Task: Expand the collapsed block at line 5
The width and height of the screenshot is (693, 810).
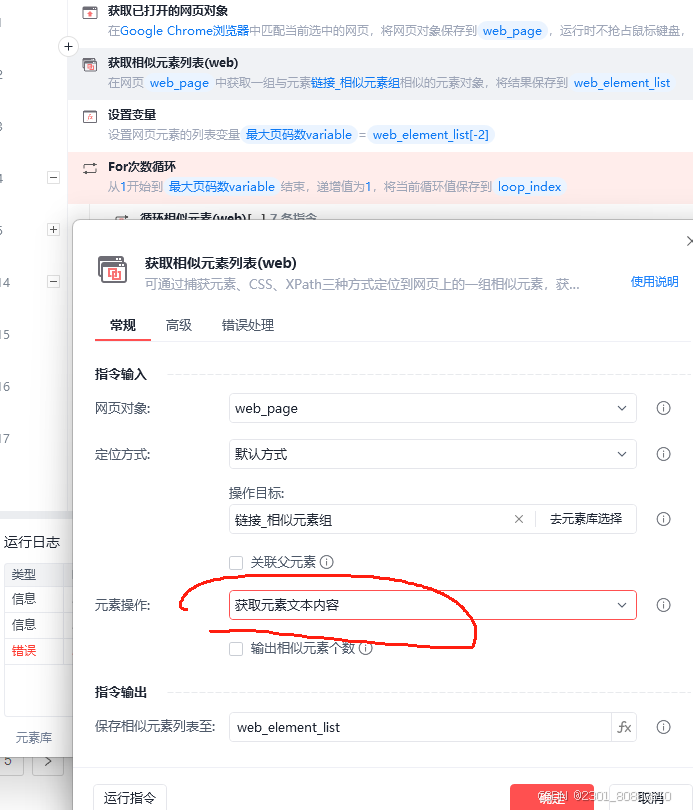Action: pos(53,229)
